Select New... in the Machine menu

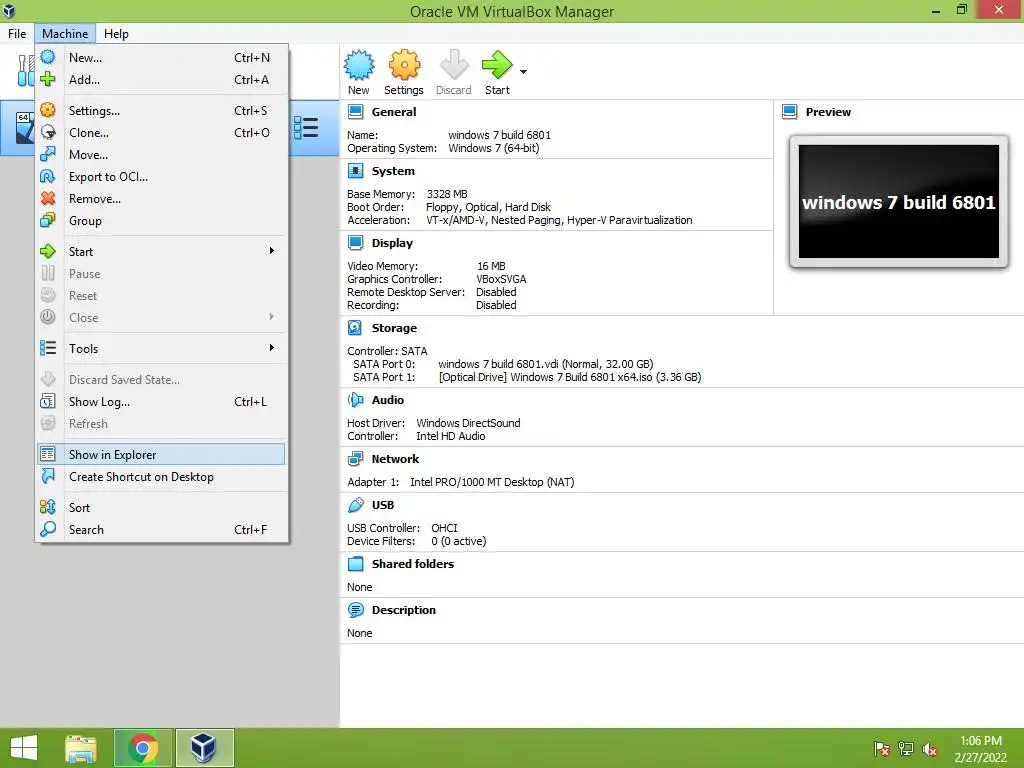[162, 57]
